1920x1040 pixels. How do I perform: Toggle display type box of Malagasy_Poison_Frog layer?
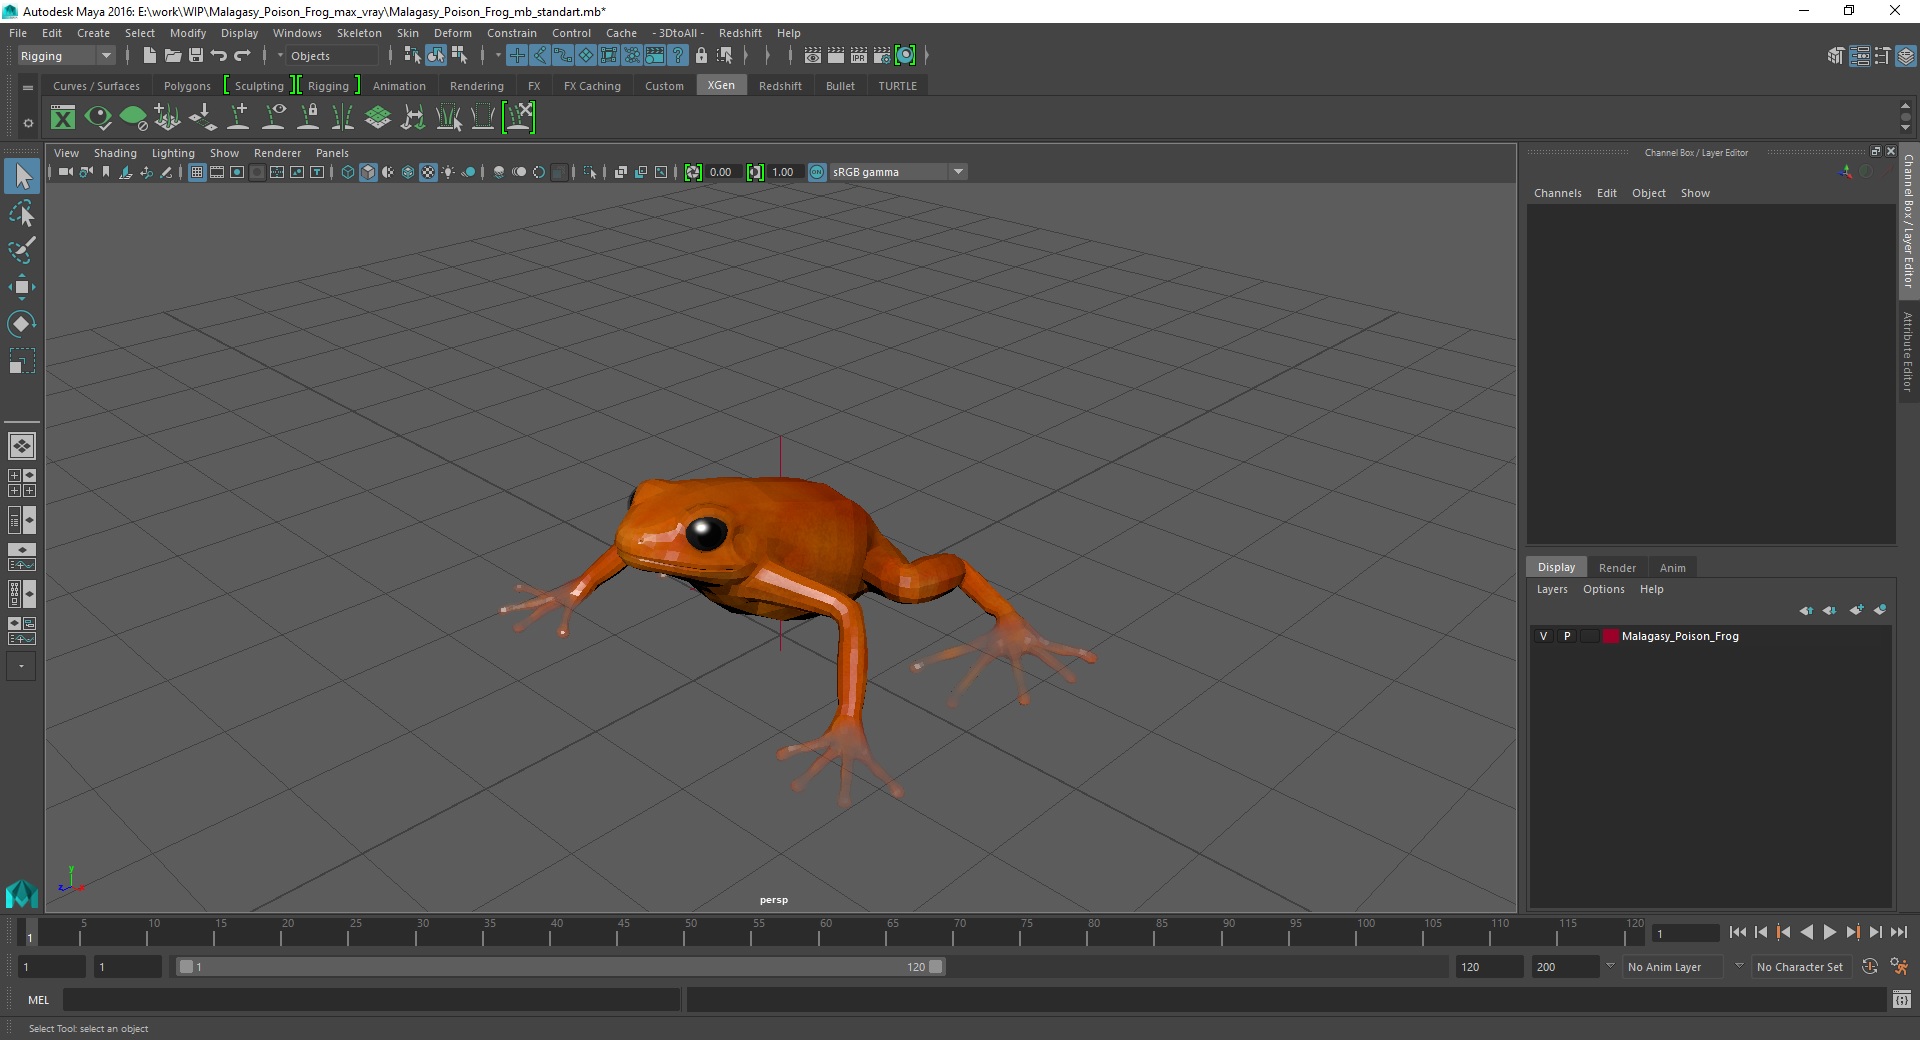1589,636
